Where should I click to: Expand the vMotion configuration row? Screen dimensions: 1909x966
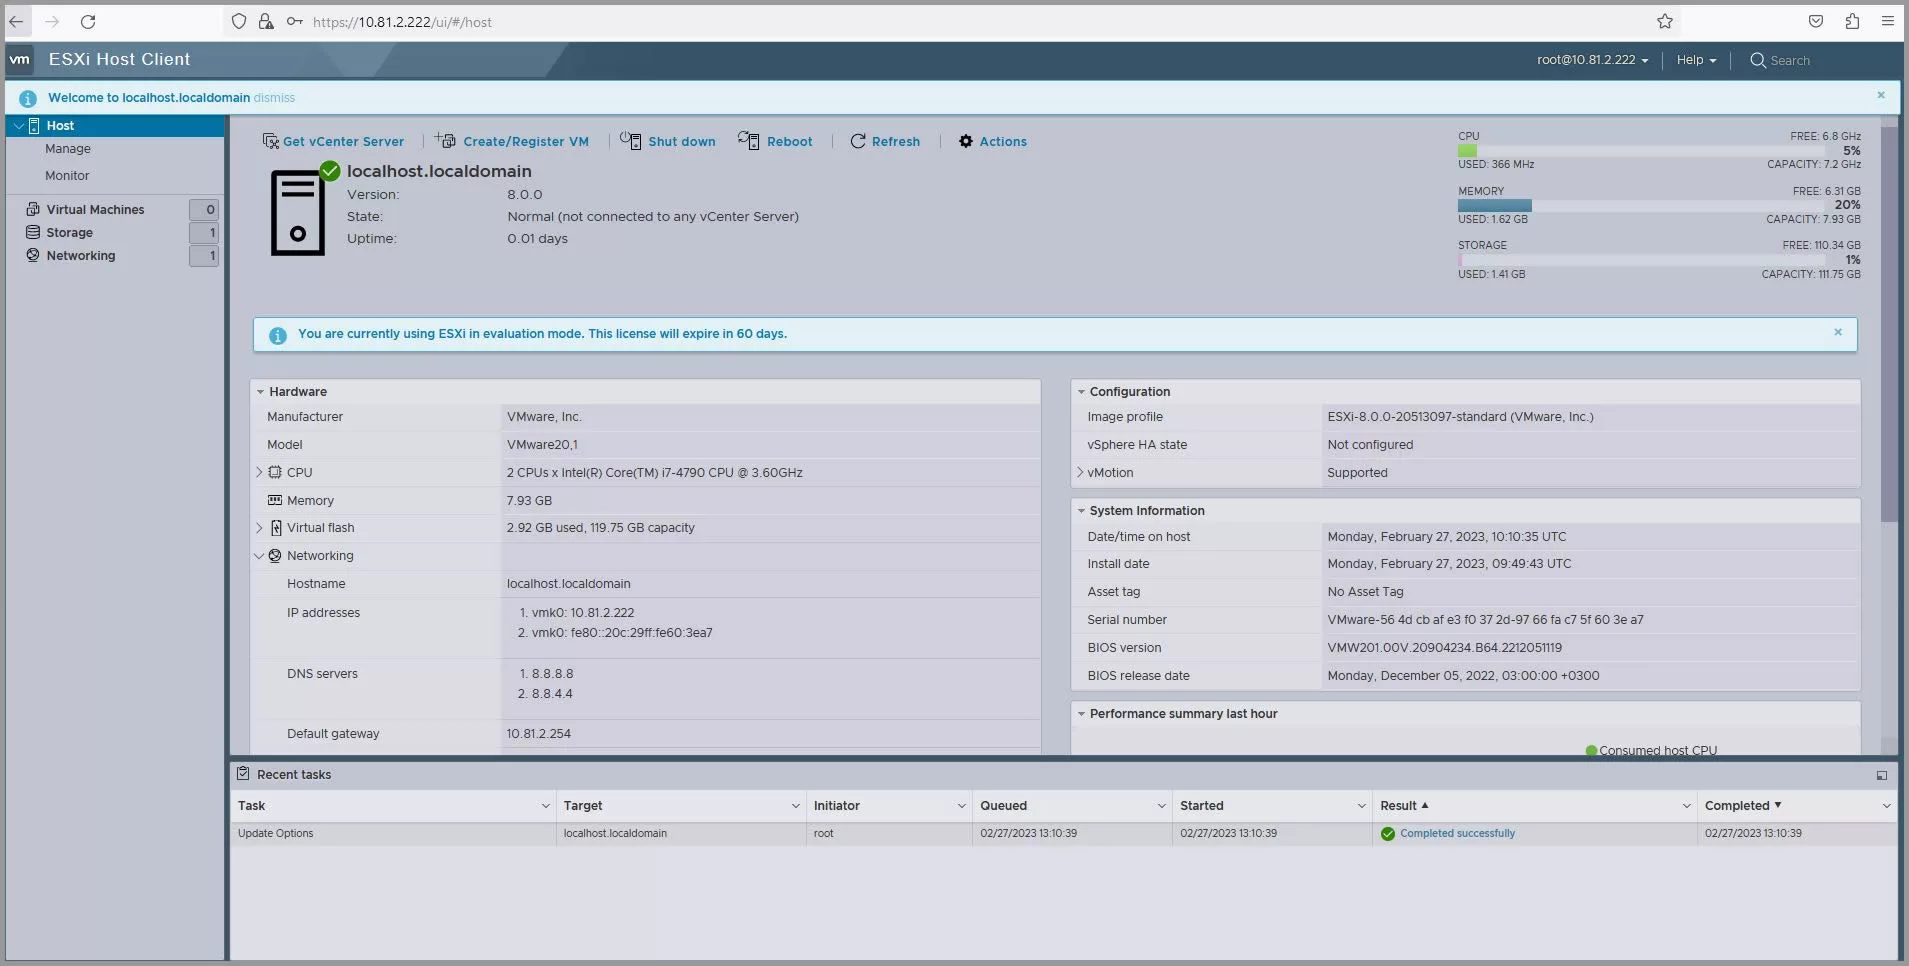1080,472
